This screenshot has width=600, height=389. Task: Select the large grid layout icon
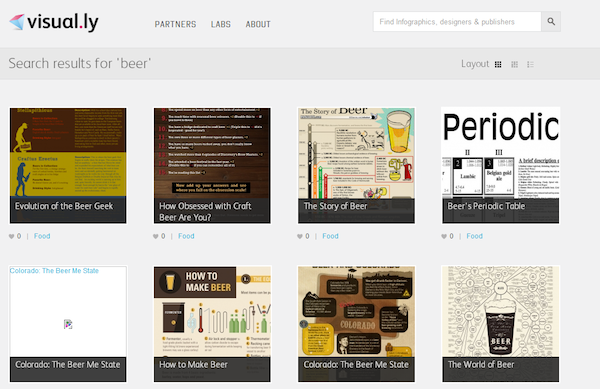(498, 64)
